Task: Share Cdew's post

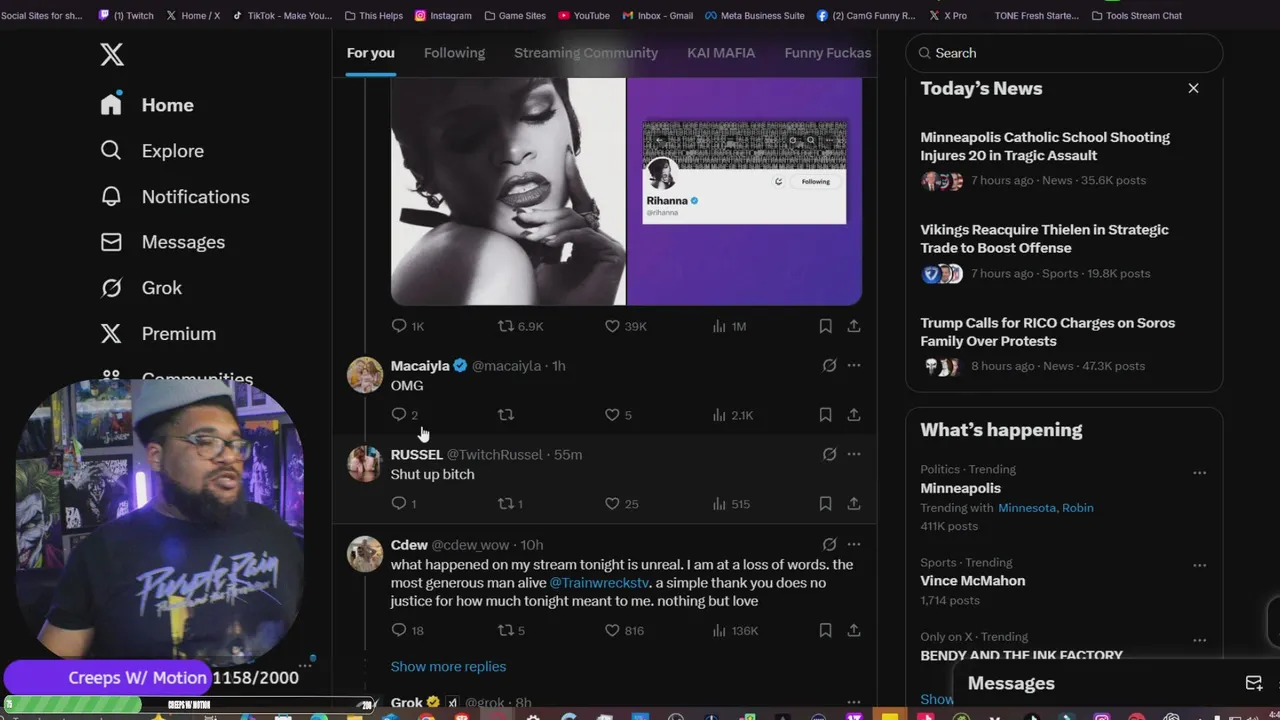Action: pyautogui.click(x=854, y=630)
